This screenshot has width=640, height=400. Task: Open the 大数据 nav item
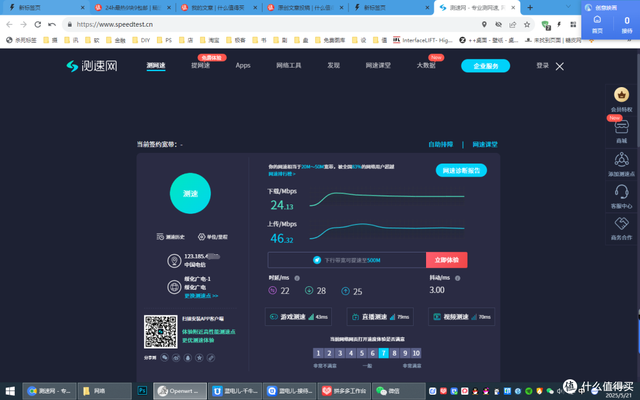[x=426, y=65]
